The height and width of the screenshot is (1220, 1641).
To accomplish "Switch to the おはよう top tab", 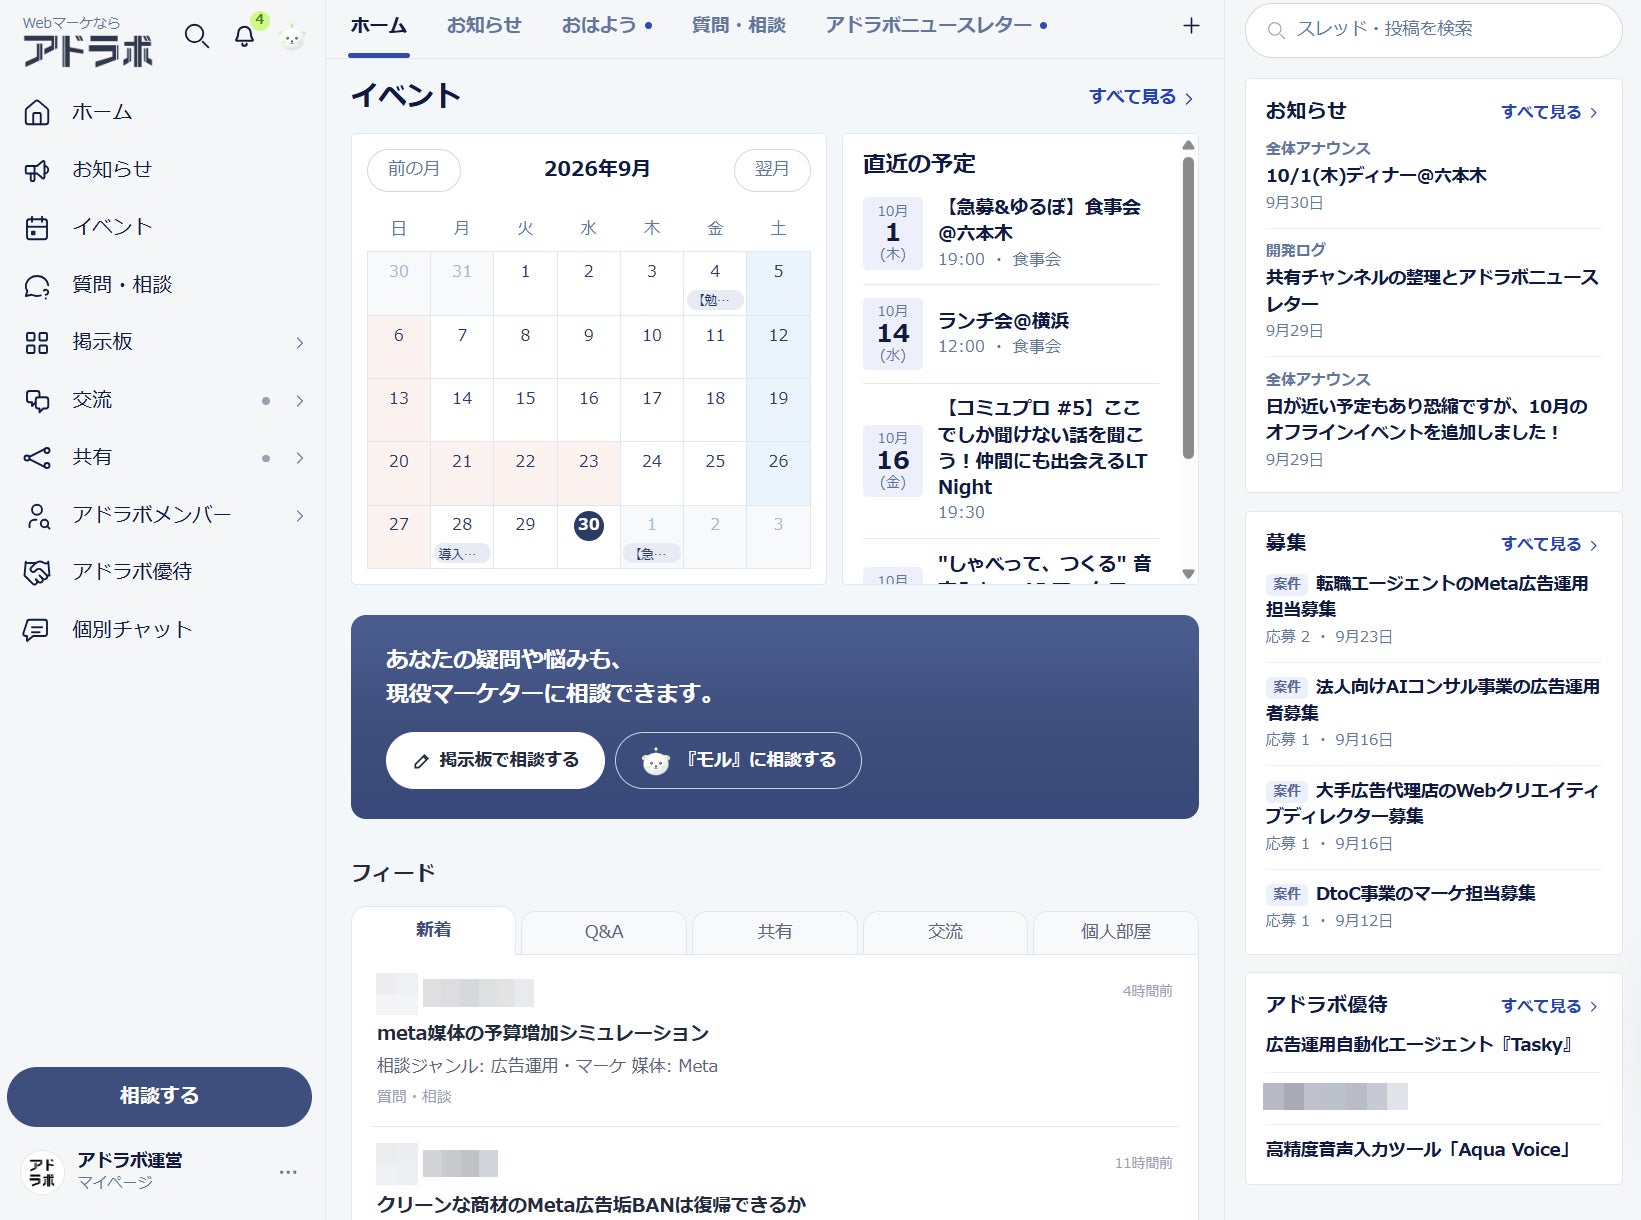I will click(607, 25).
